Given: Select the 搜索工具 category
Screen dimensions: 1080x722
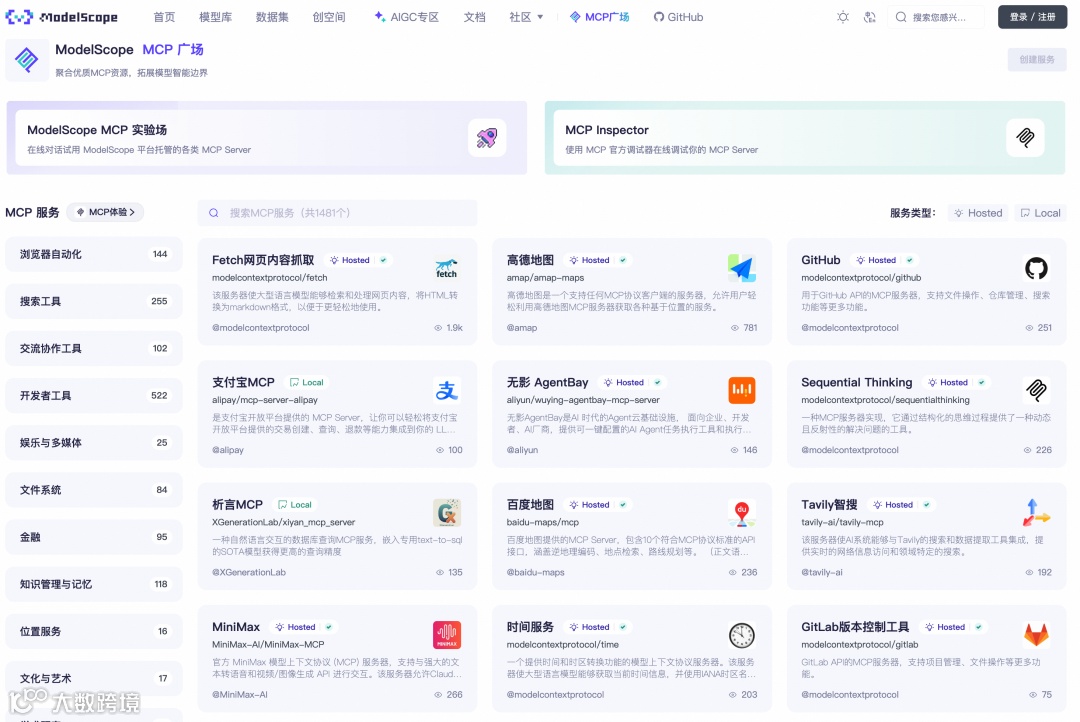Looking at the screenshot, I should coord(94,301).
